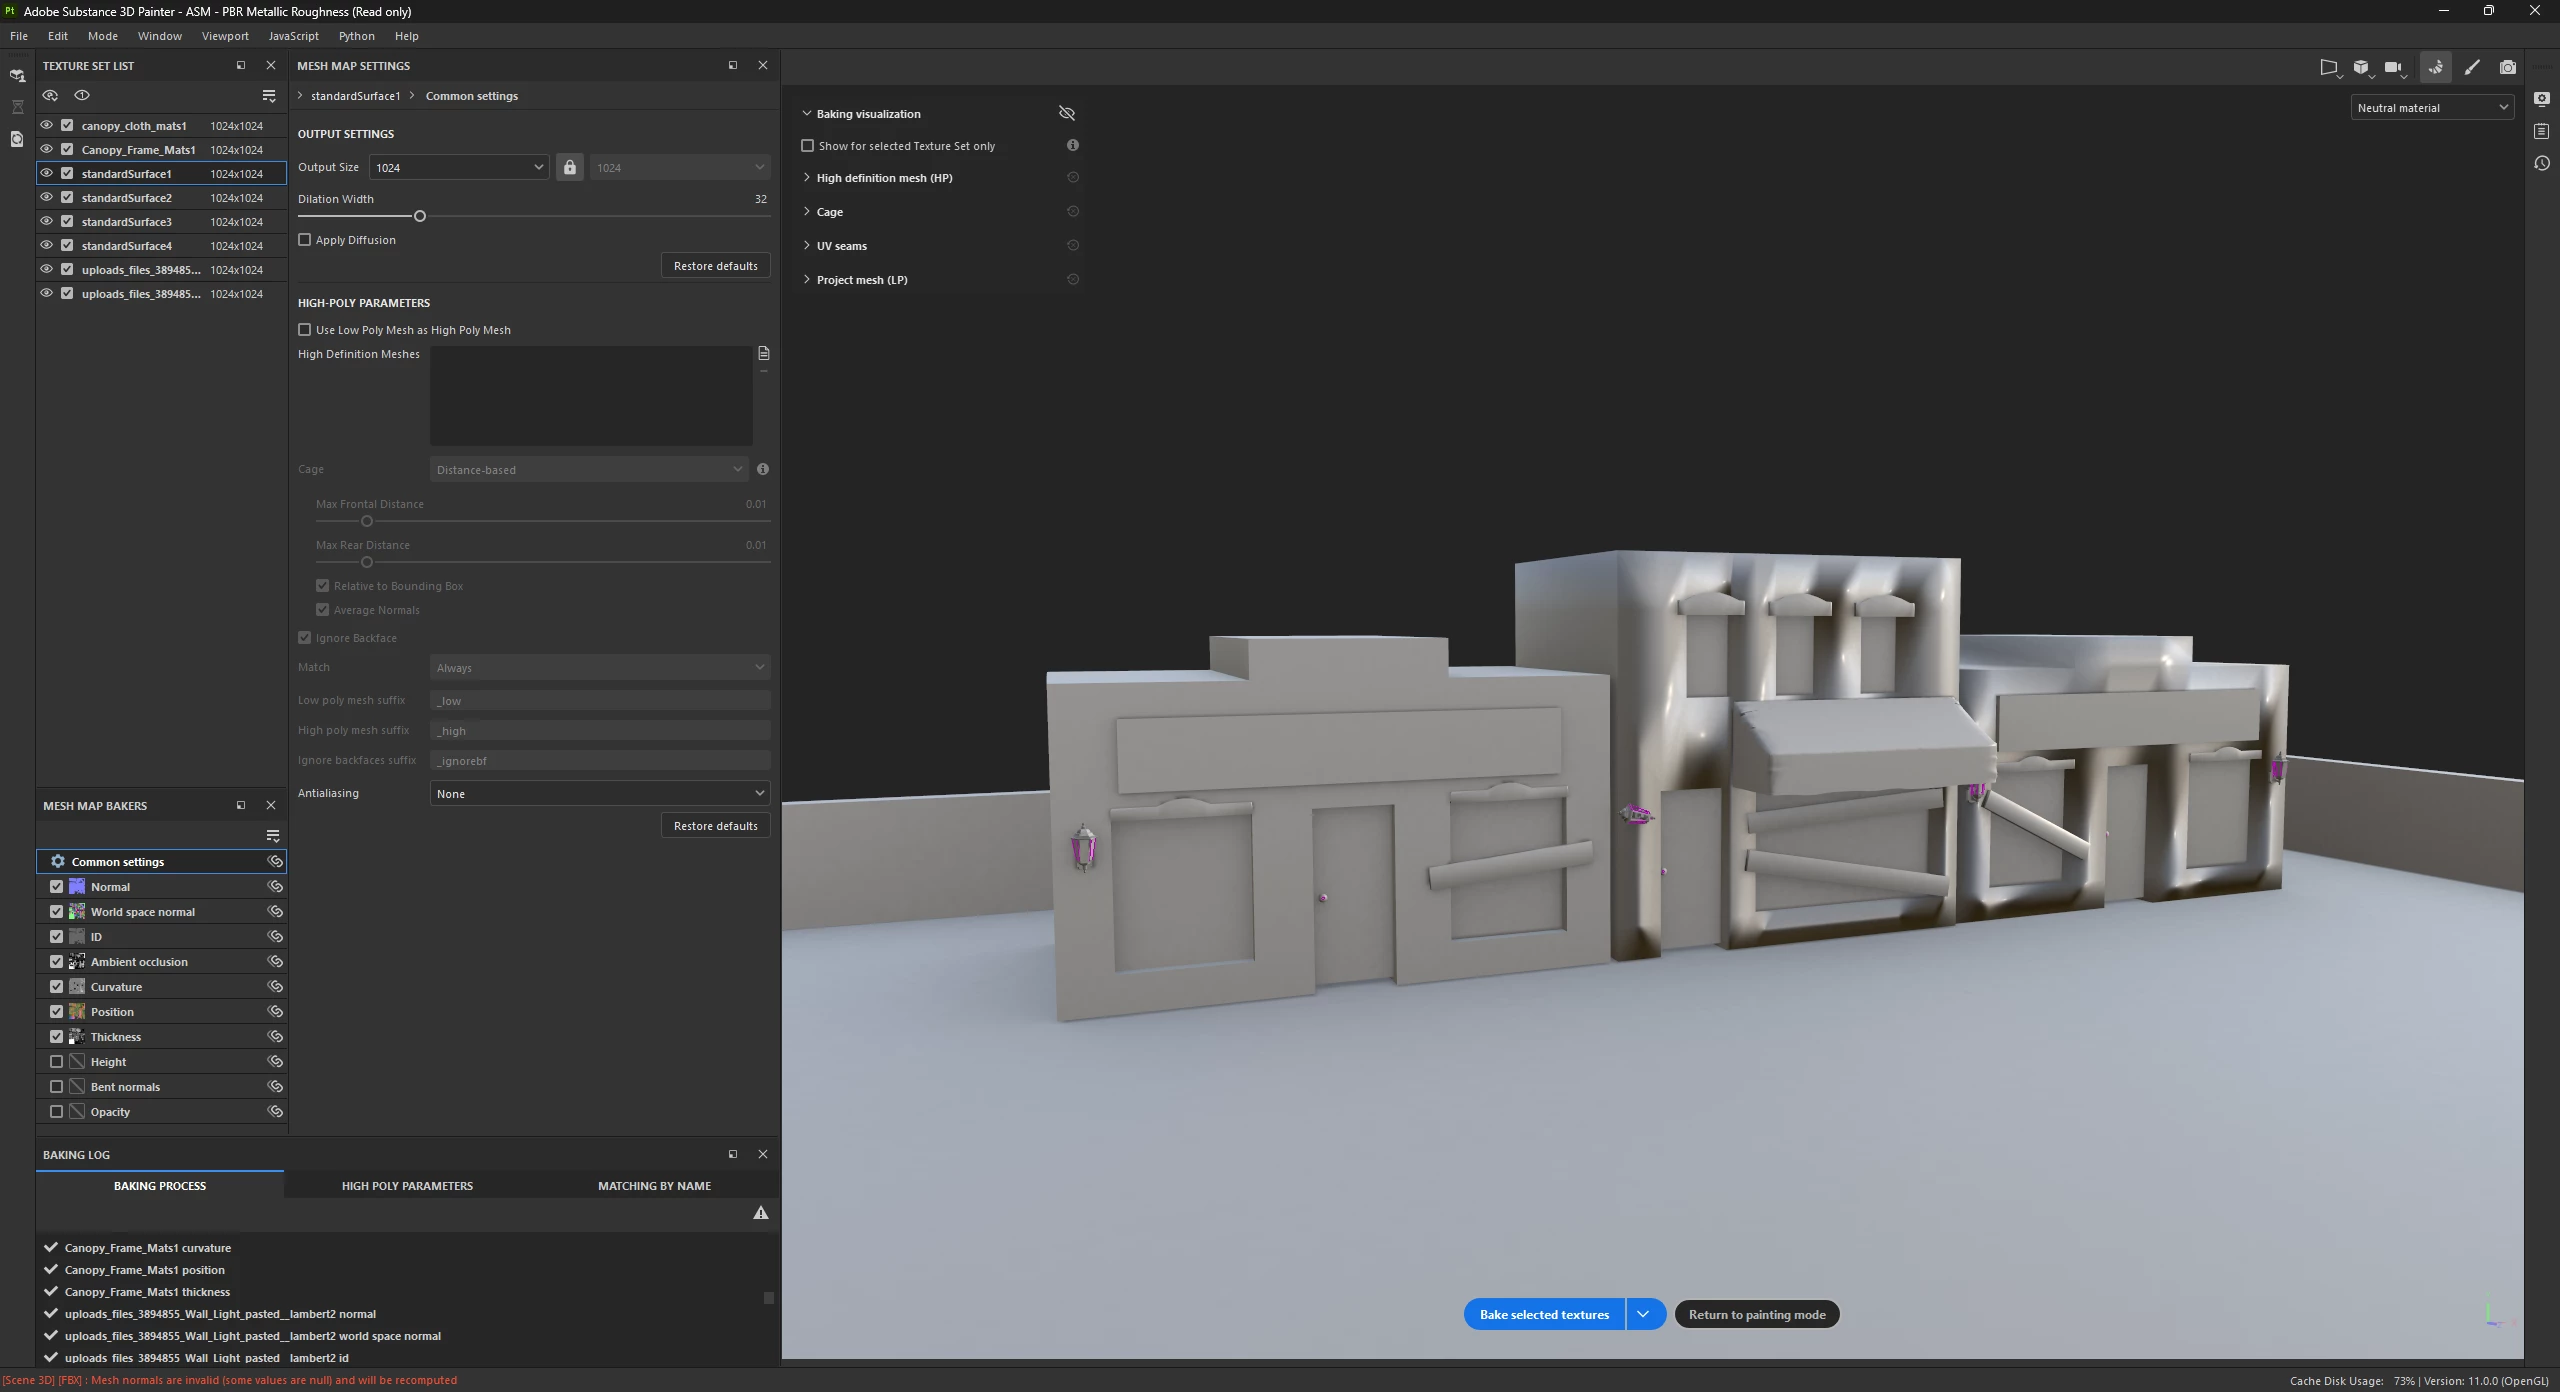Click Bake selected textures button

point(1544,1314)
